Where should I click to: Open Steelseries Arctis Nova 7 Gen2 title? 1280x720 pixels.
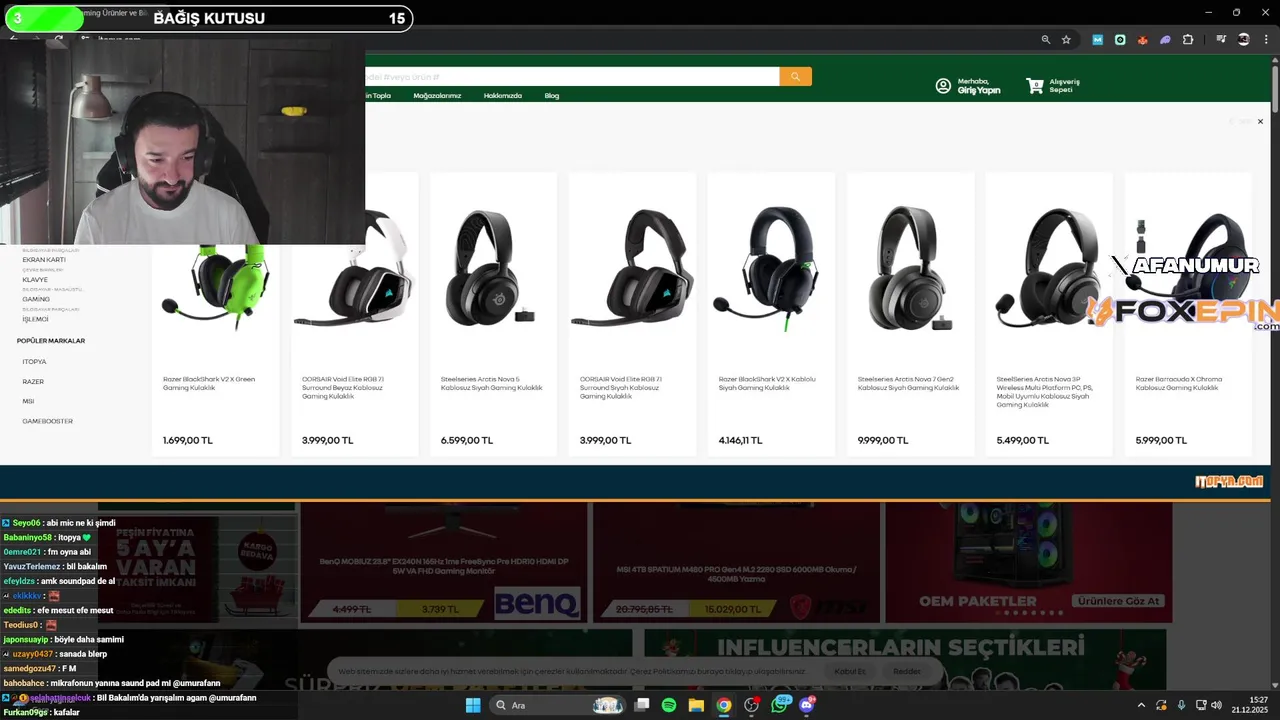pyautogui.click(x=908, y=383)
